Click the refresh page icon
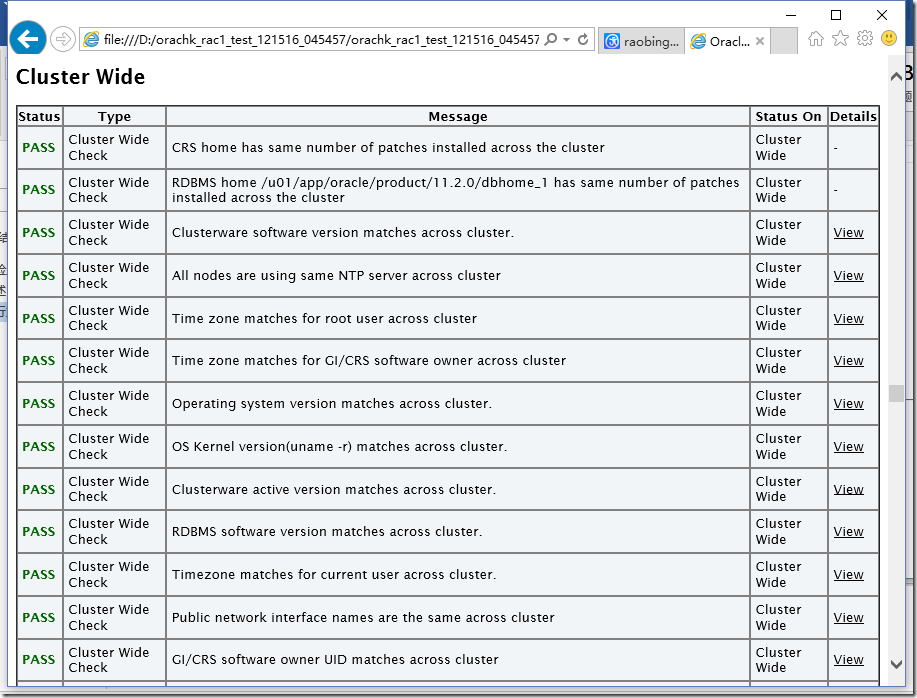Viewport: 917px width, 698px height. click(x=583, y=40)
